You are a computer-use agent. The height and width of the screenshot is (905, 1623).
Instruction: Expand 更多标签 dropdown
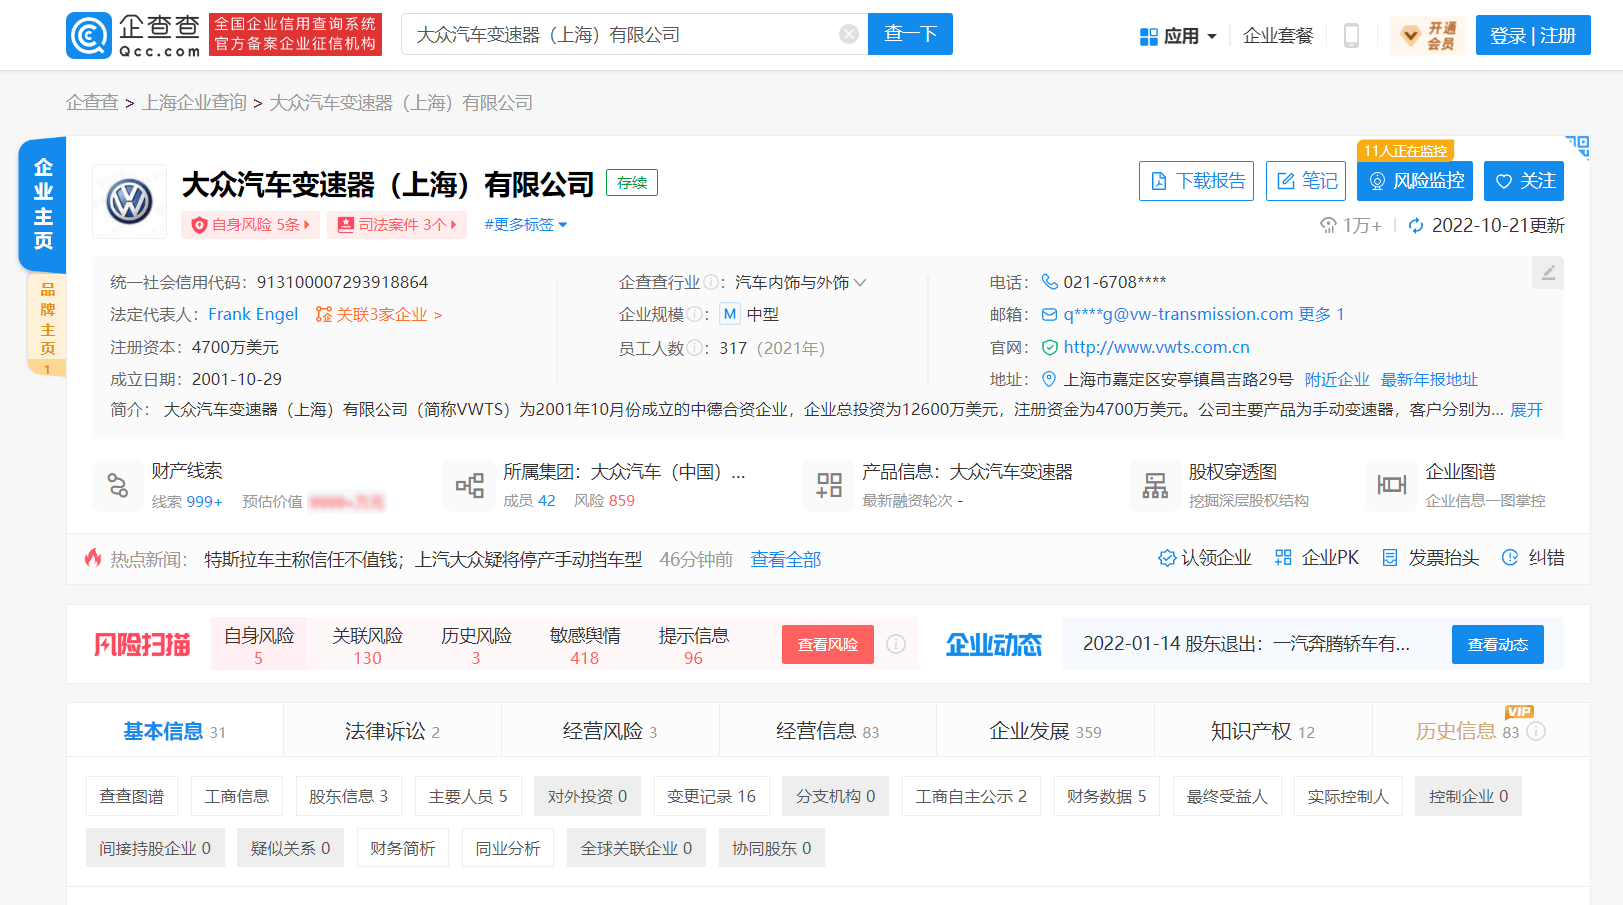tap(526, 225)
